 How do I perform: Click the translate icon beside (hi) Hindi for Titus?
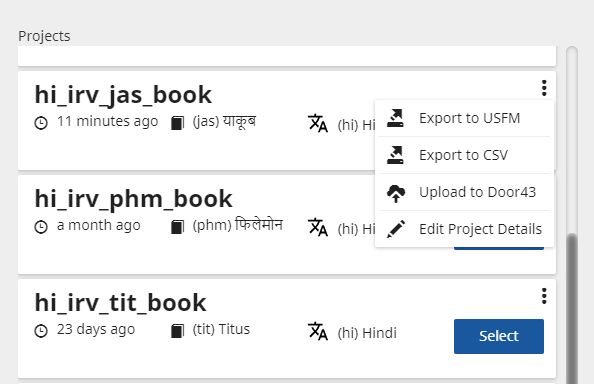(x=317, y=331)
